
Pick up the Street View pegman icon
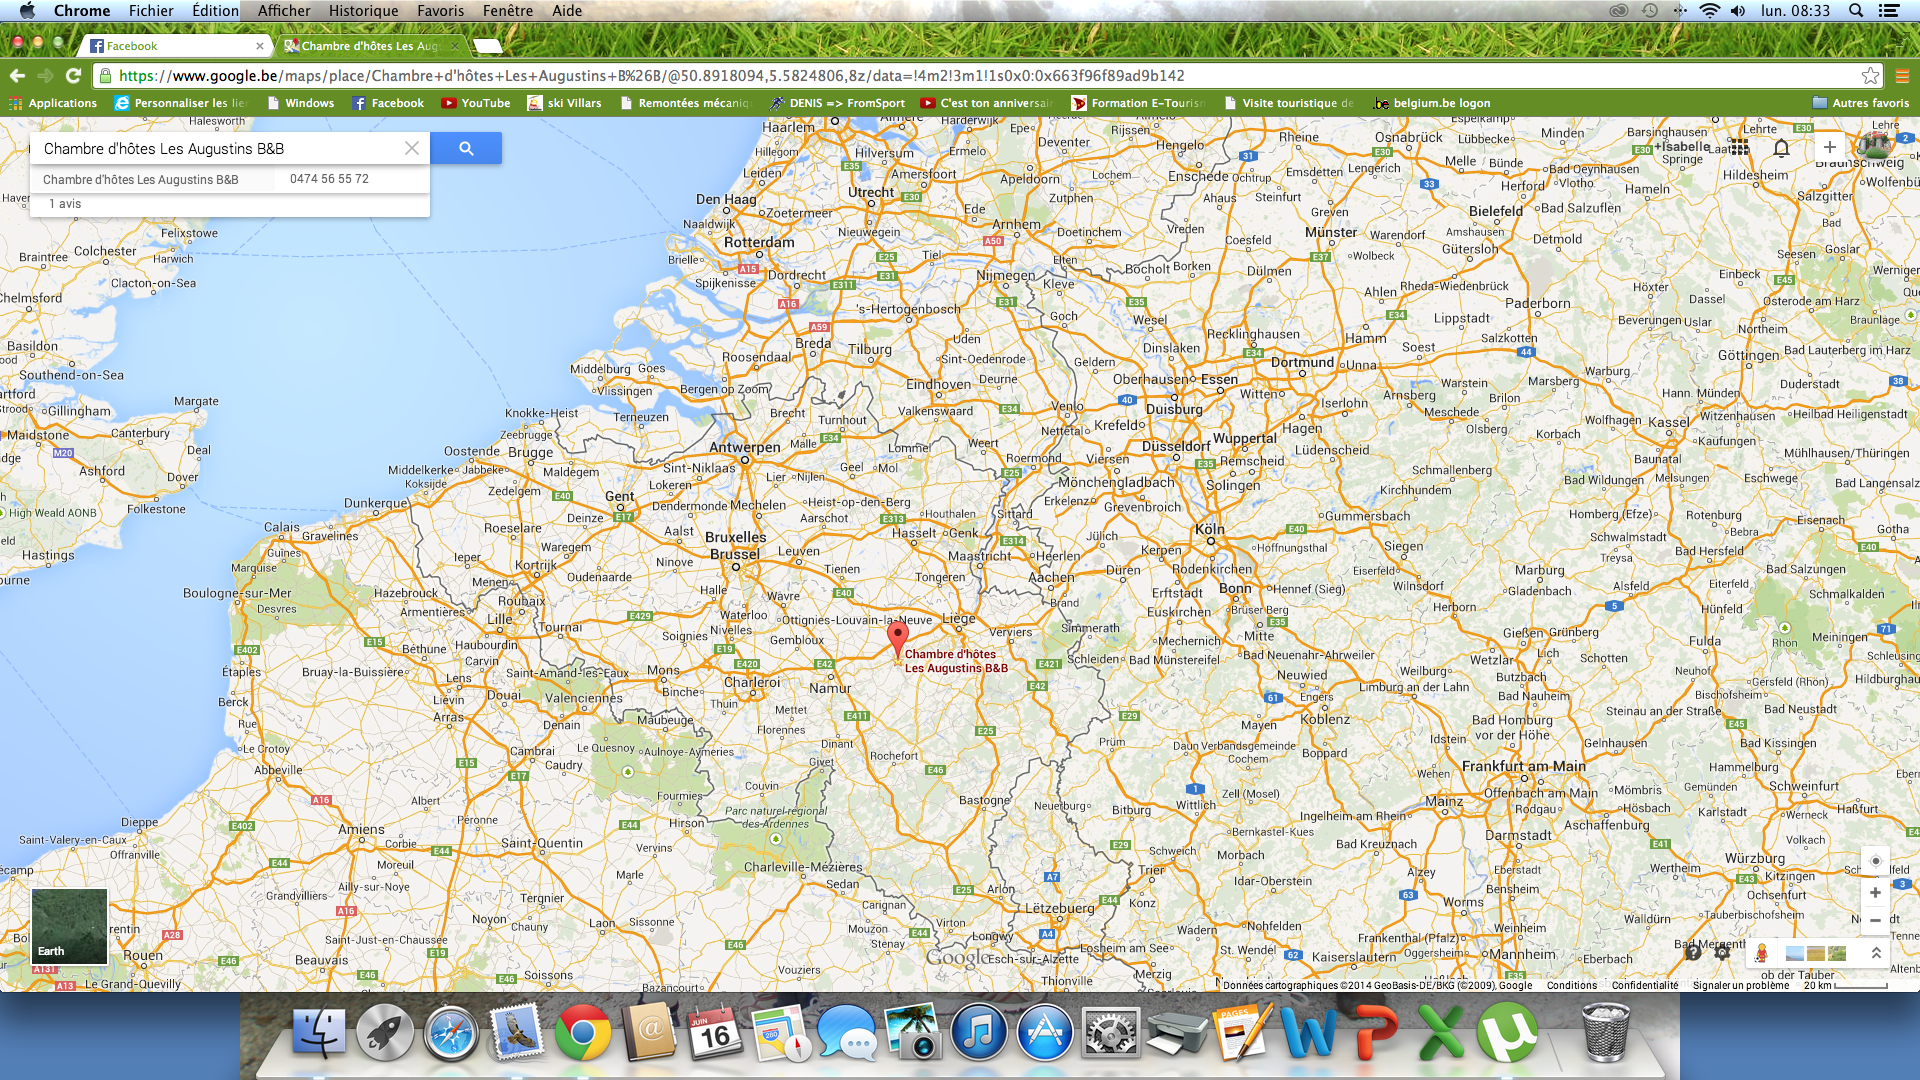click(1761, 953)
